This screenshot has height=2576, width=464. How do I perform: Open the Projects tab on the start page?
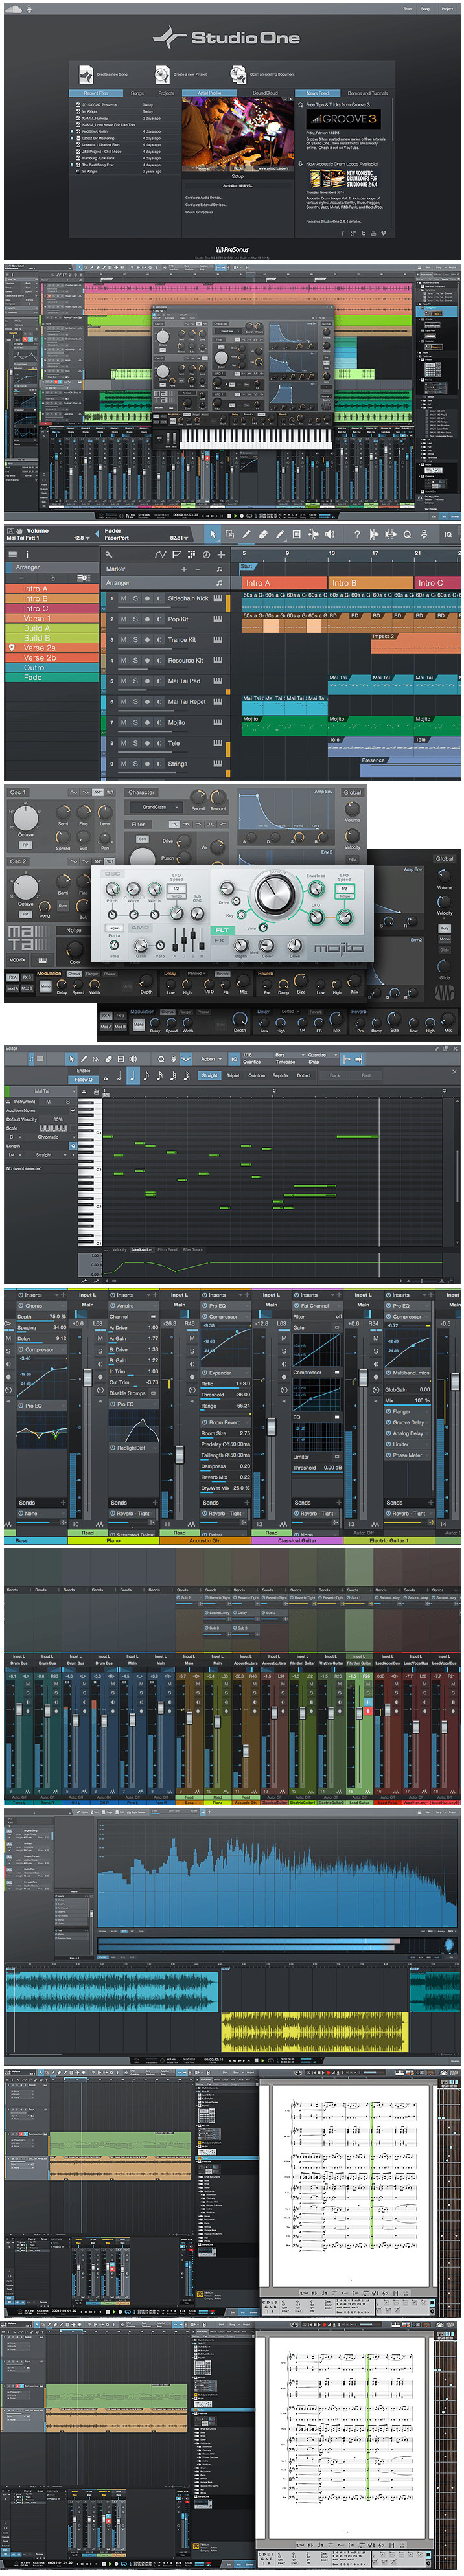166,93
